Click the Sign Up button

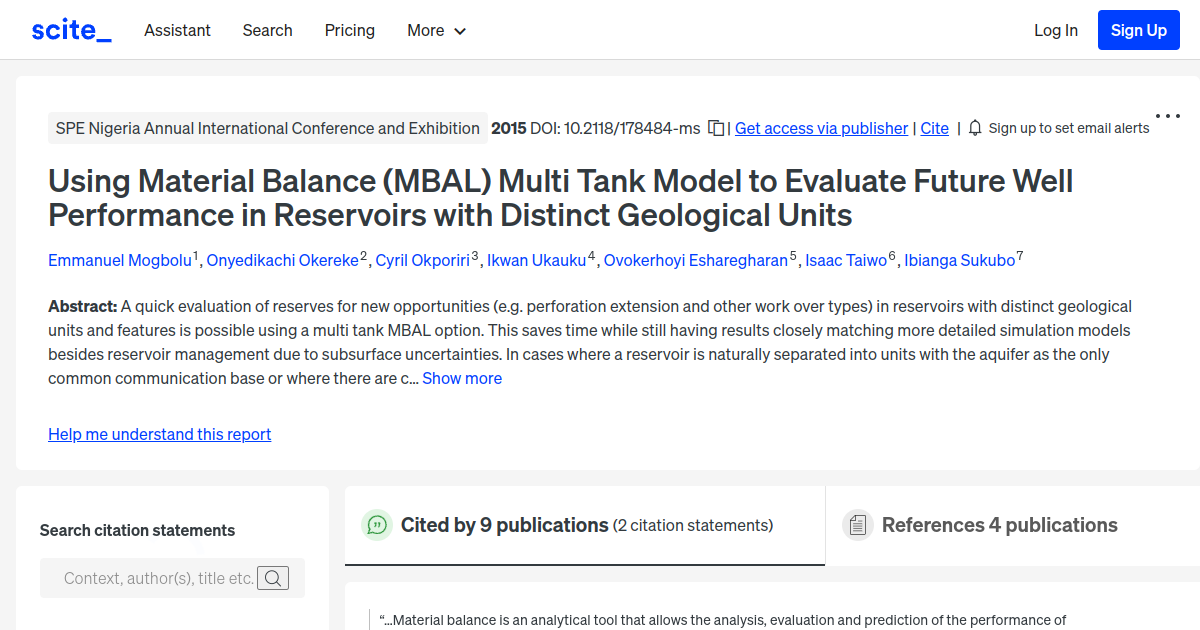coord(1138,29)
